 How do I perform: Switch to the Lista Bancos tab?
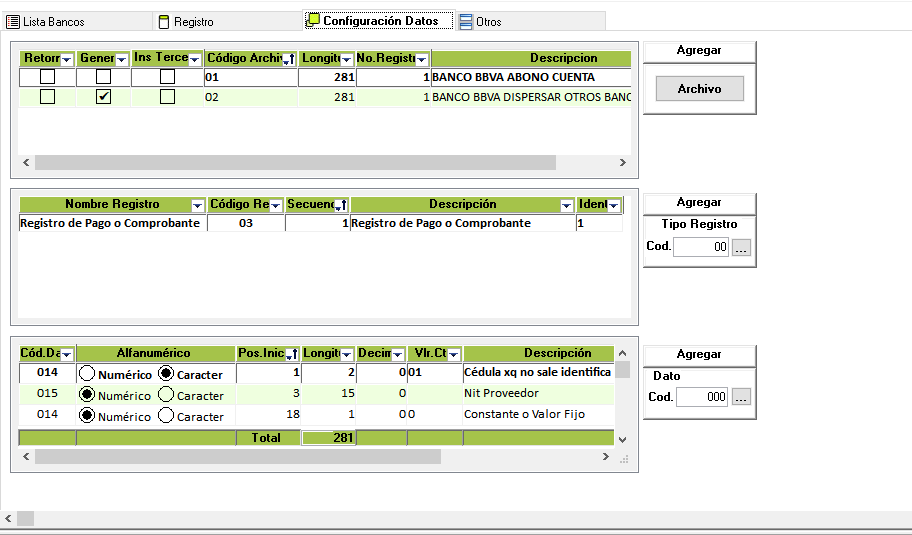[46, 21]
